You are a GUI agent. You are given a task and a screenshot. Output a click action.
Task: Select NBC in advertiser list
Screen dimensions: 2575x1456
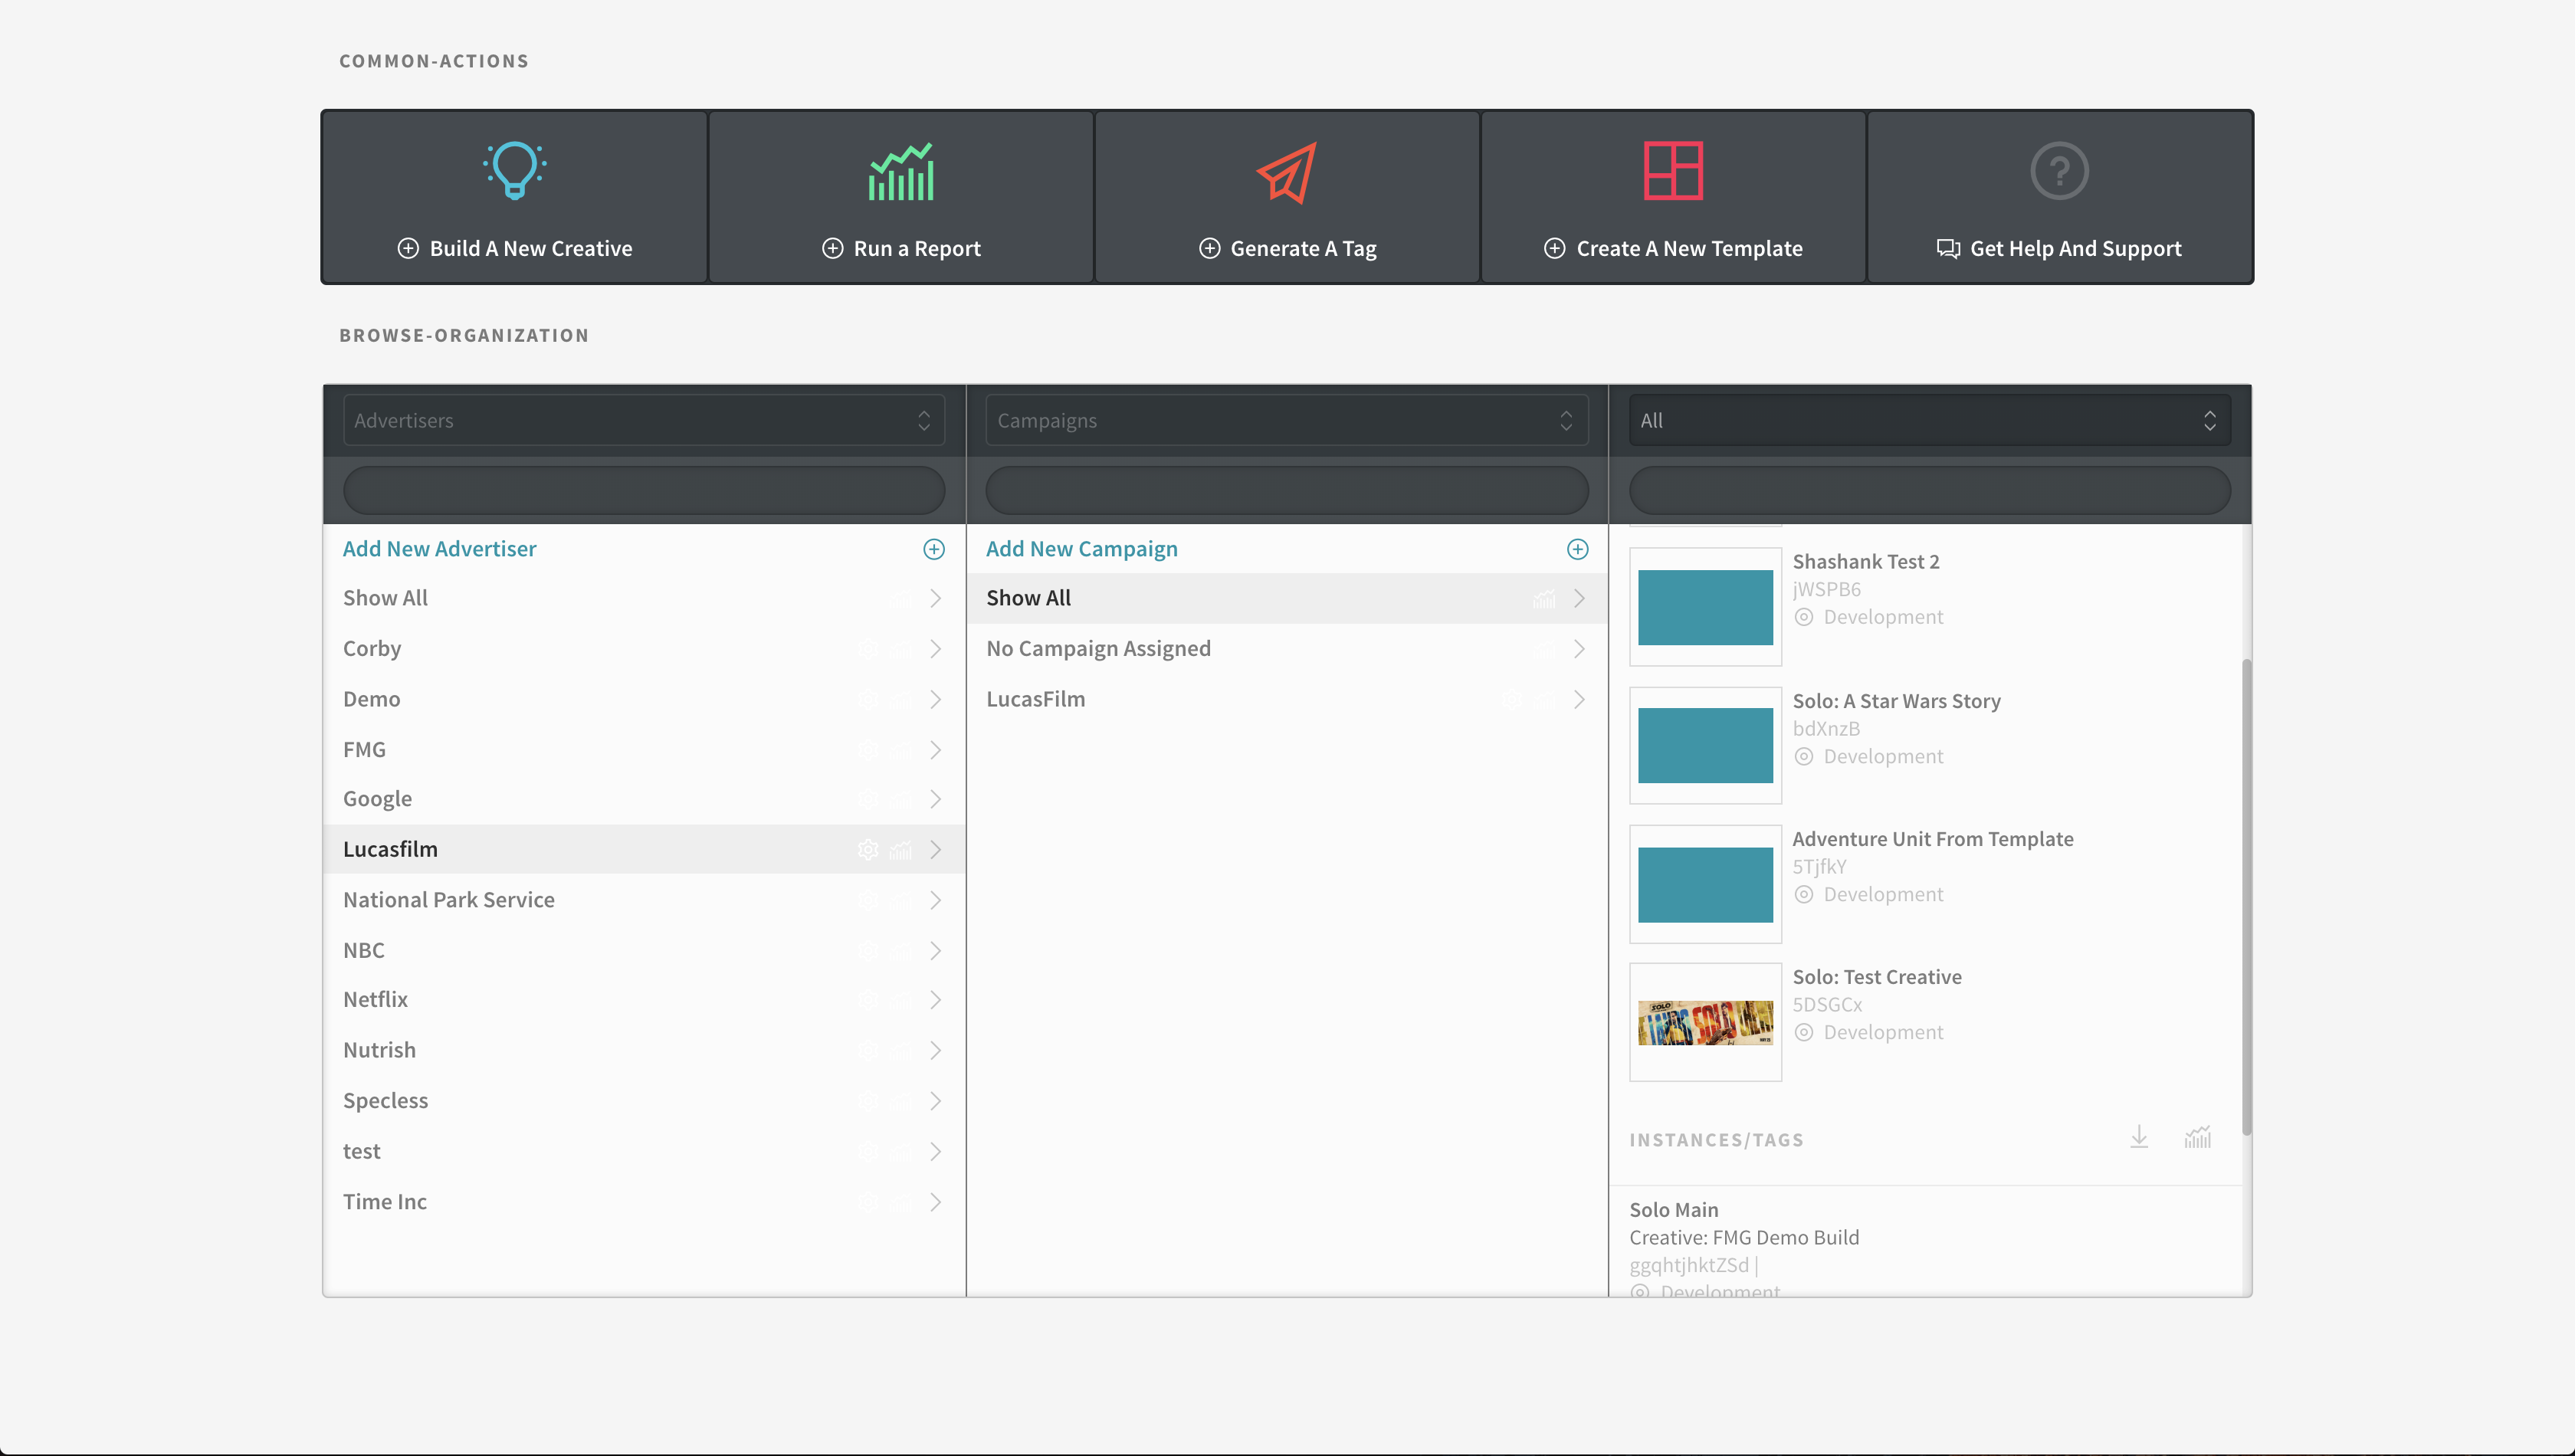click(x=644, y=951)
